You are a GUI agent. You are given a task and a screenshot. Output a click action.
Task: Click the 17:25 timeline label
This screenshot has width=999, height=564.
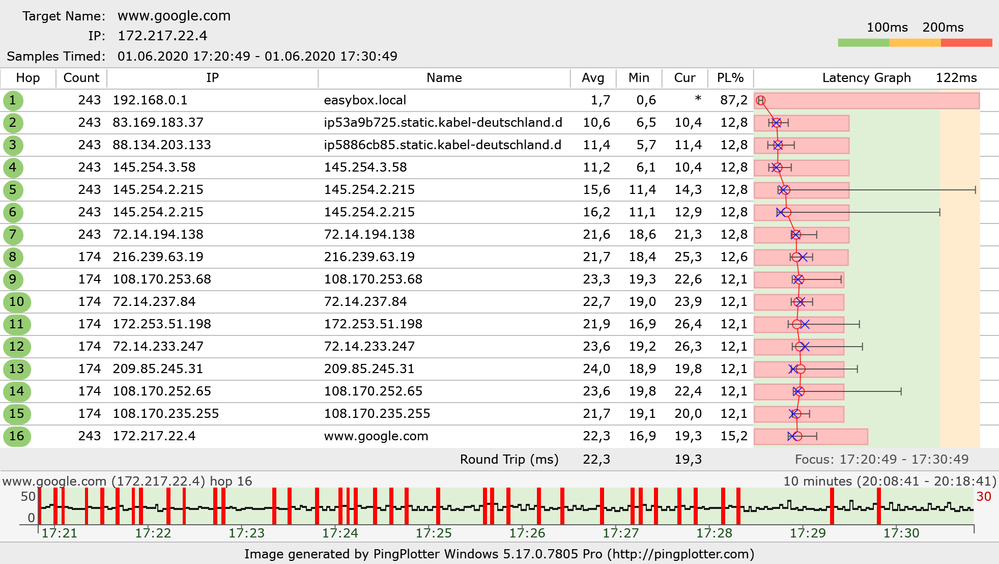click(433, 533)
